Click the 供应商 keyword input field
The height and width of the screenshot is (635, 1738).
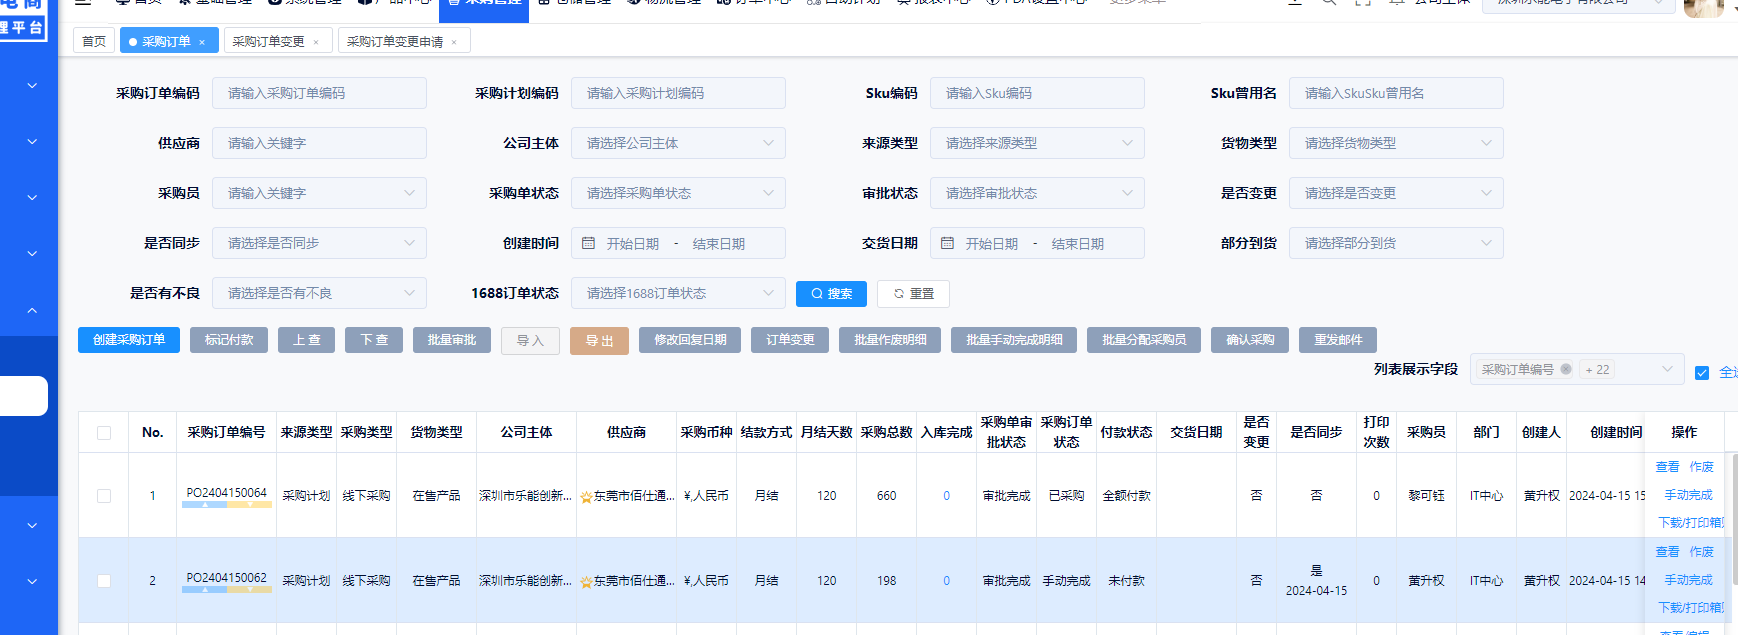coord(319,143)
